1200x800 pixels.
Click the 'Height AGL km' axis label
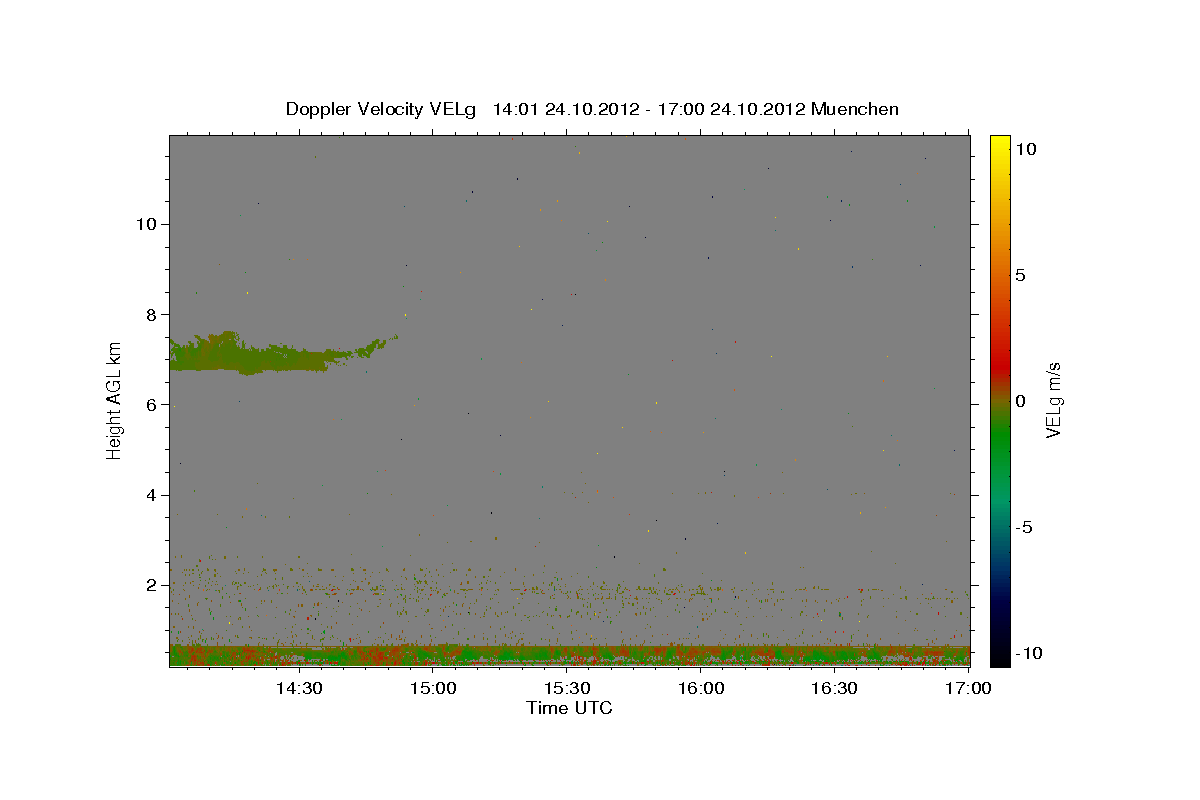tap(115, 400)
